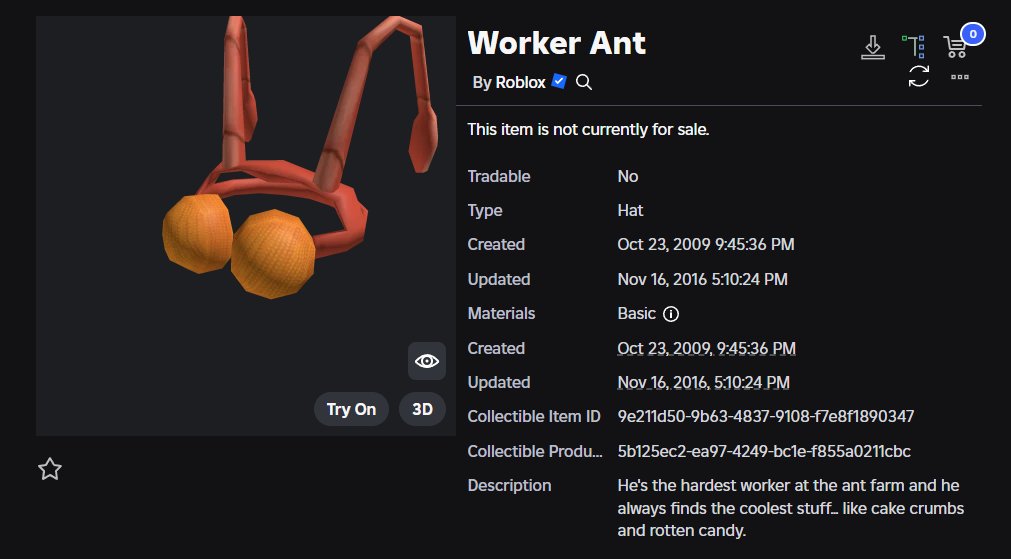Click the Type value Hat
The width and height of the screenshot is (1011, 559).
[x=630, y=211]
